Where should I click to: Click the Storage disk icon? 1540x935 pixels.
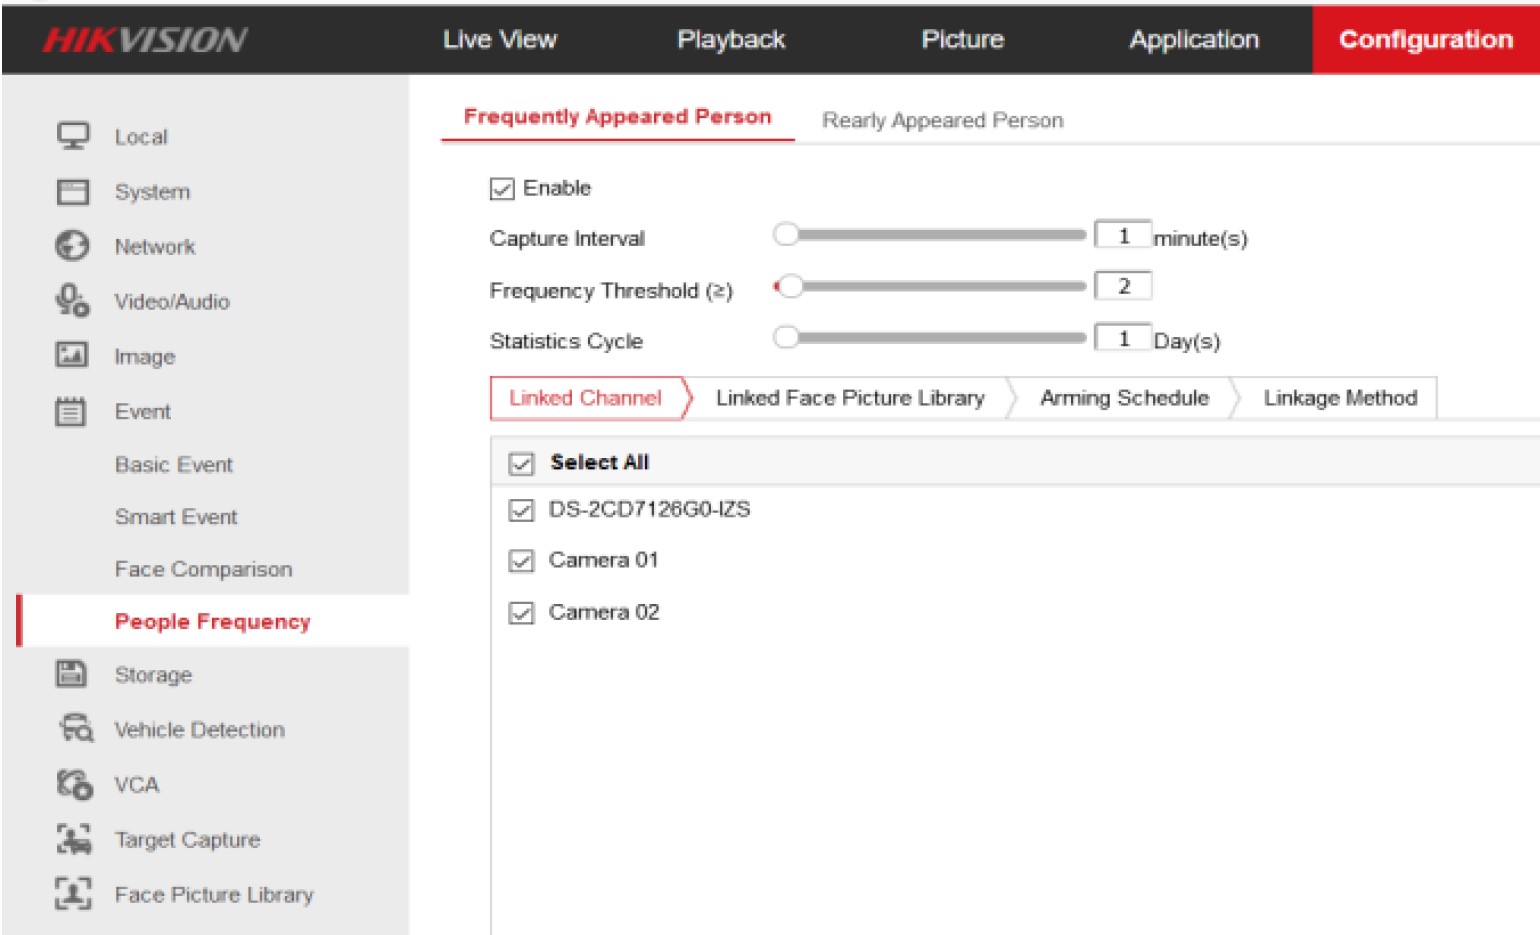coord(72,674)
